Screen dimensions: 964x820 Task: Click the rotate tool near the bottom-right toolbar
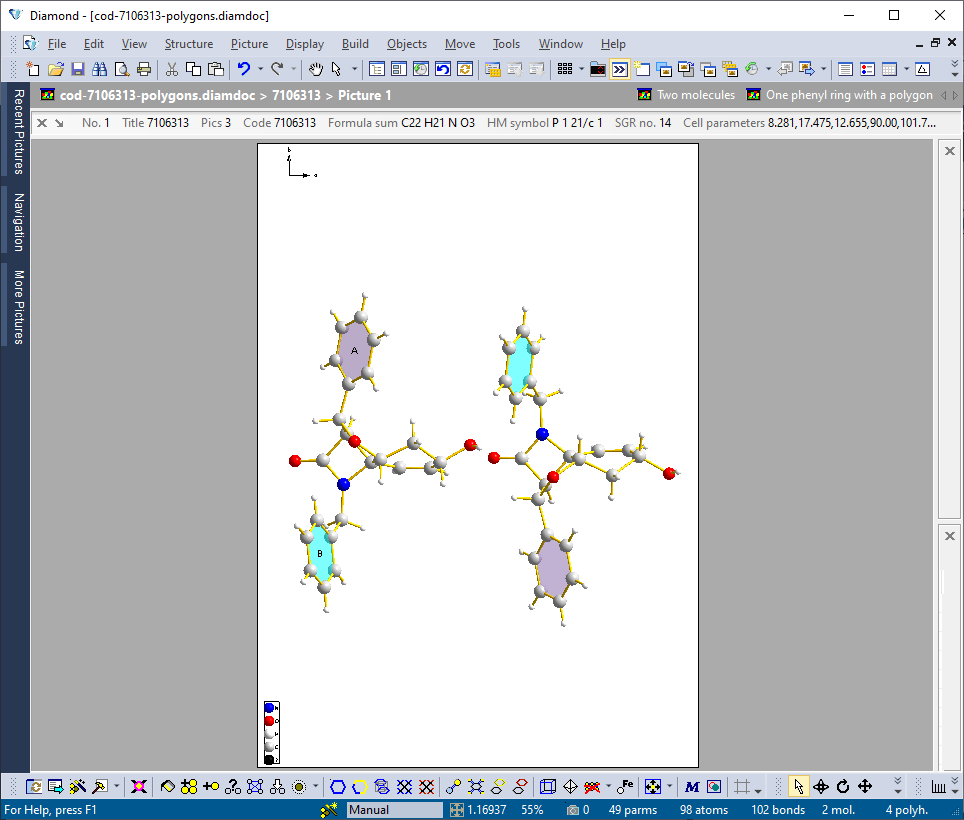click(843, 787)
